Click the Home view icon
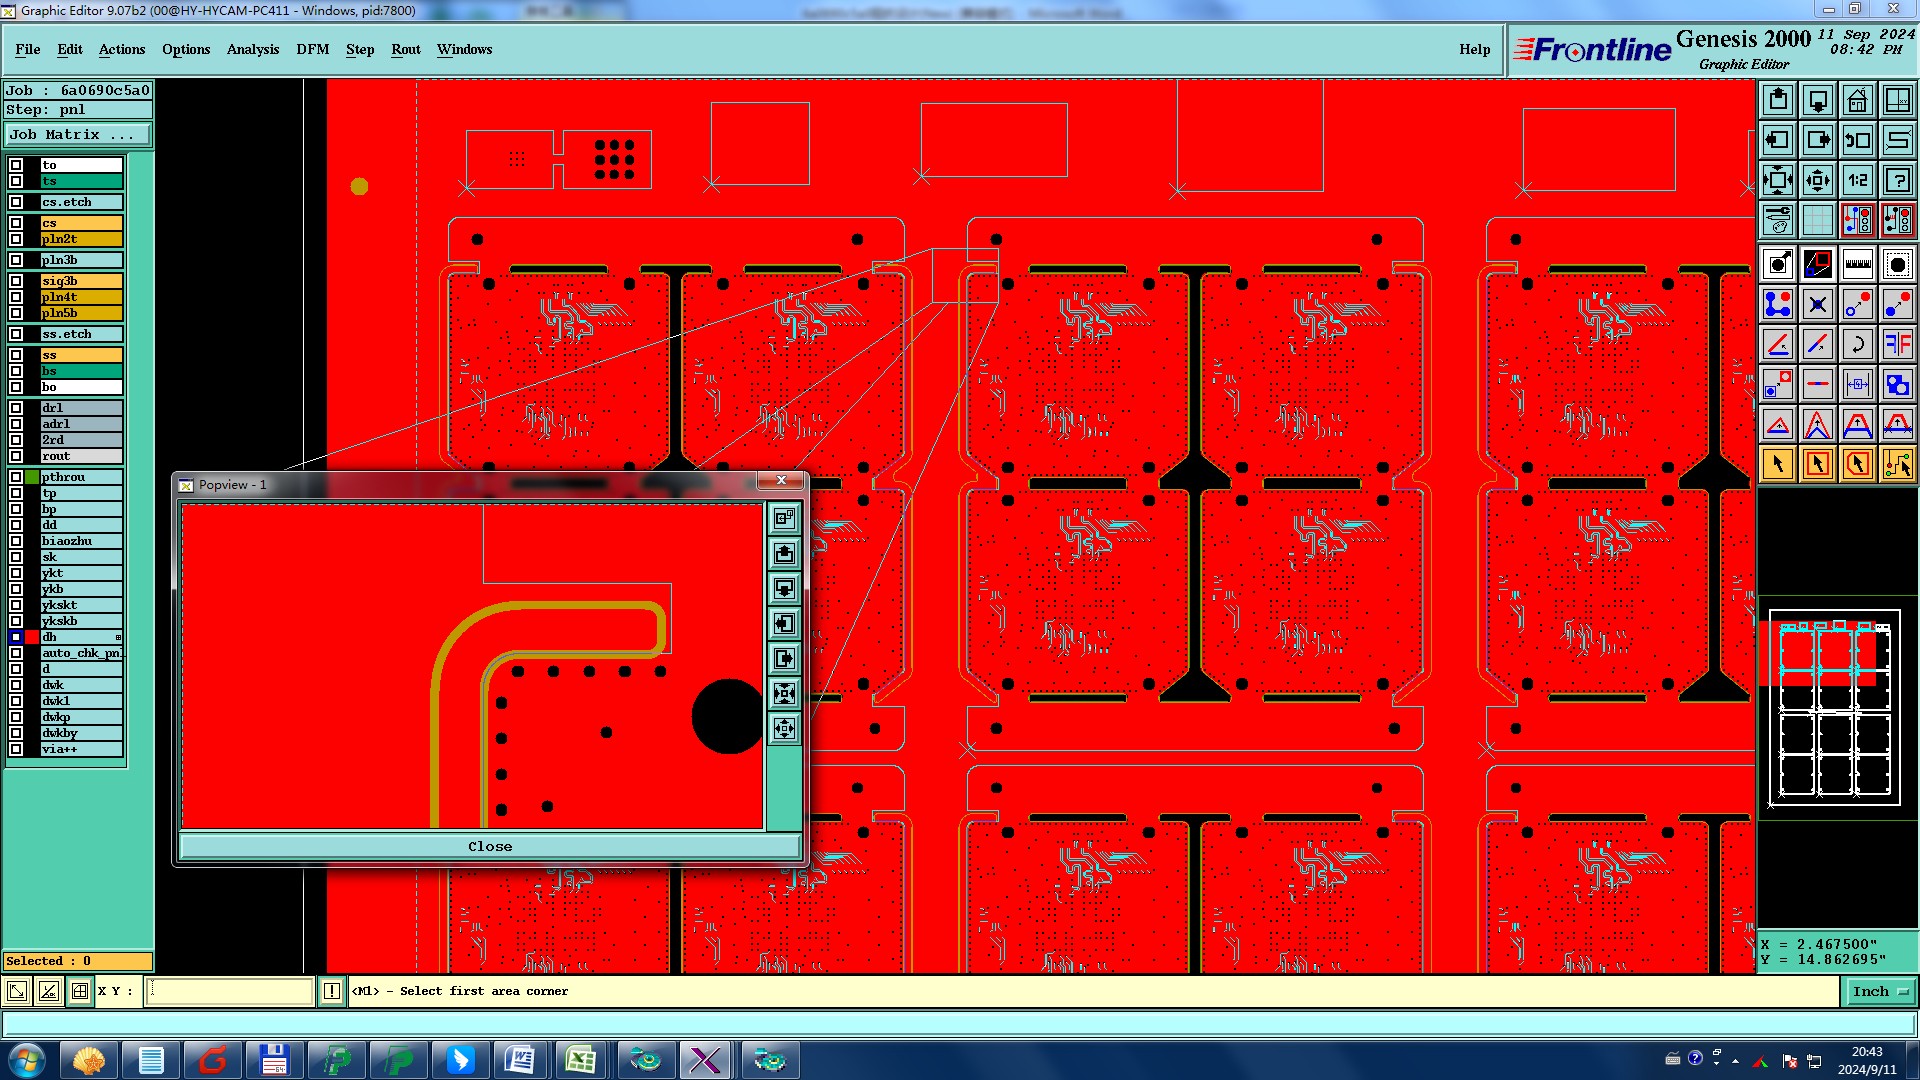Screen dimensions: 1920x1080 pos(1857,100)
